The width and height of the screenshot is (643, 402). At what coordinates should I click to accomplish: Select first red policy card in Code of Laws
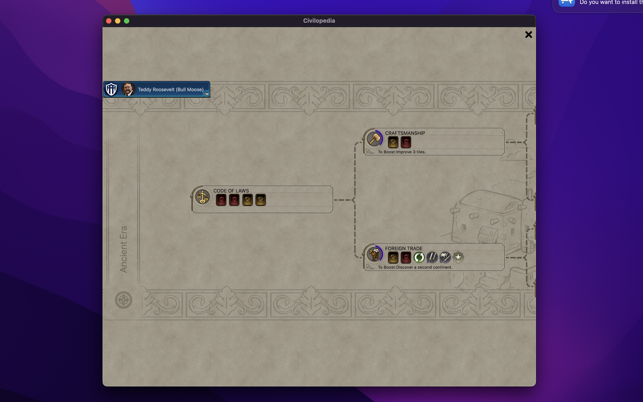221,200
